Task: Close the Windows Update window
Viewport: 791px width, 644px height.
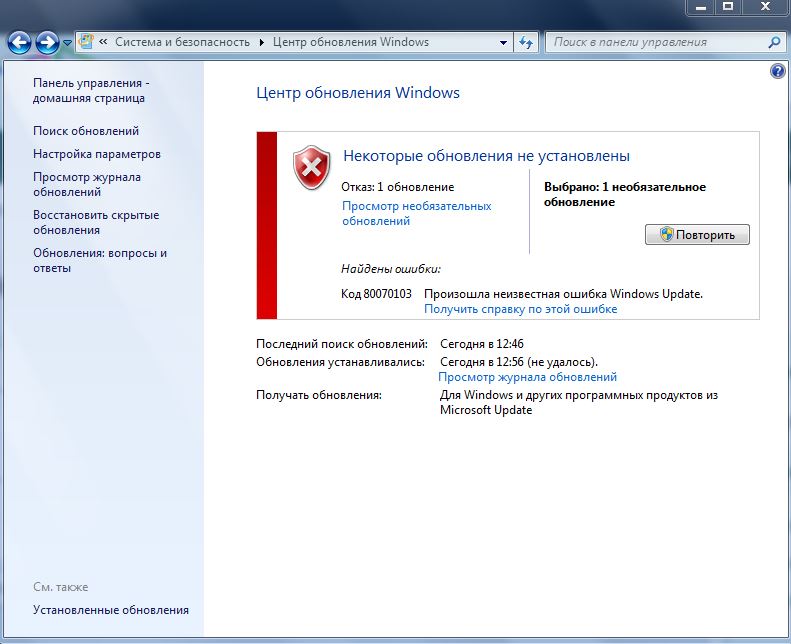Action: coord(765,7)
